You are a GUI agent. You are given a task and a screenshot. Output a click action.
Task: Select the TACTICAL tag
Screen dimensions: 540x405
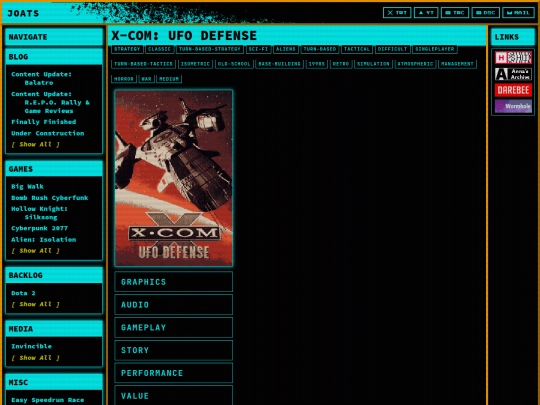[357, 49]
